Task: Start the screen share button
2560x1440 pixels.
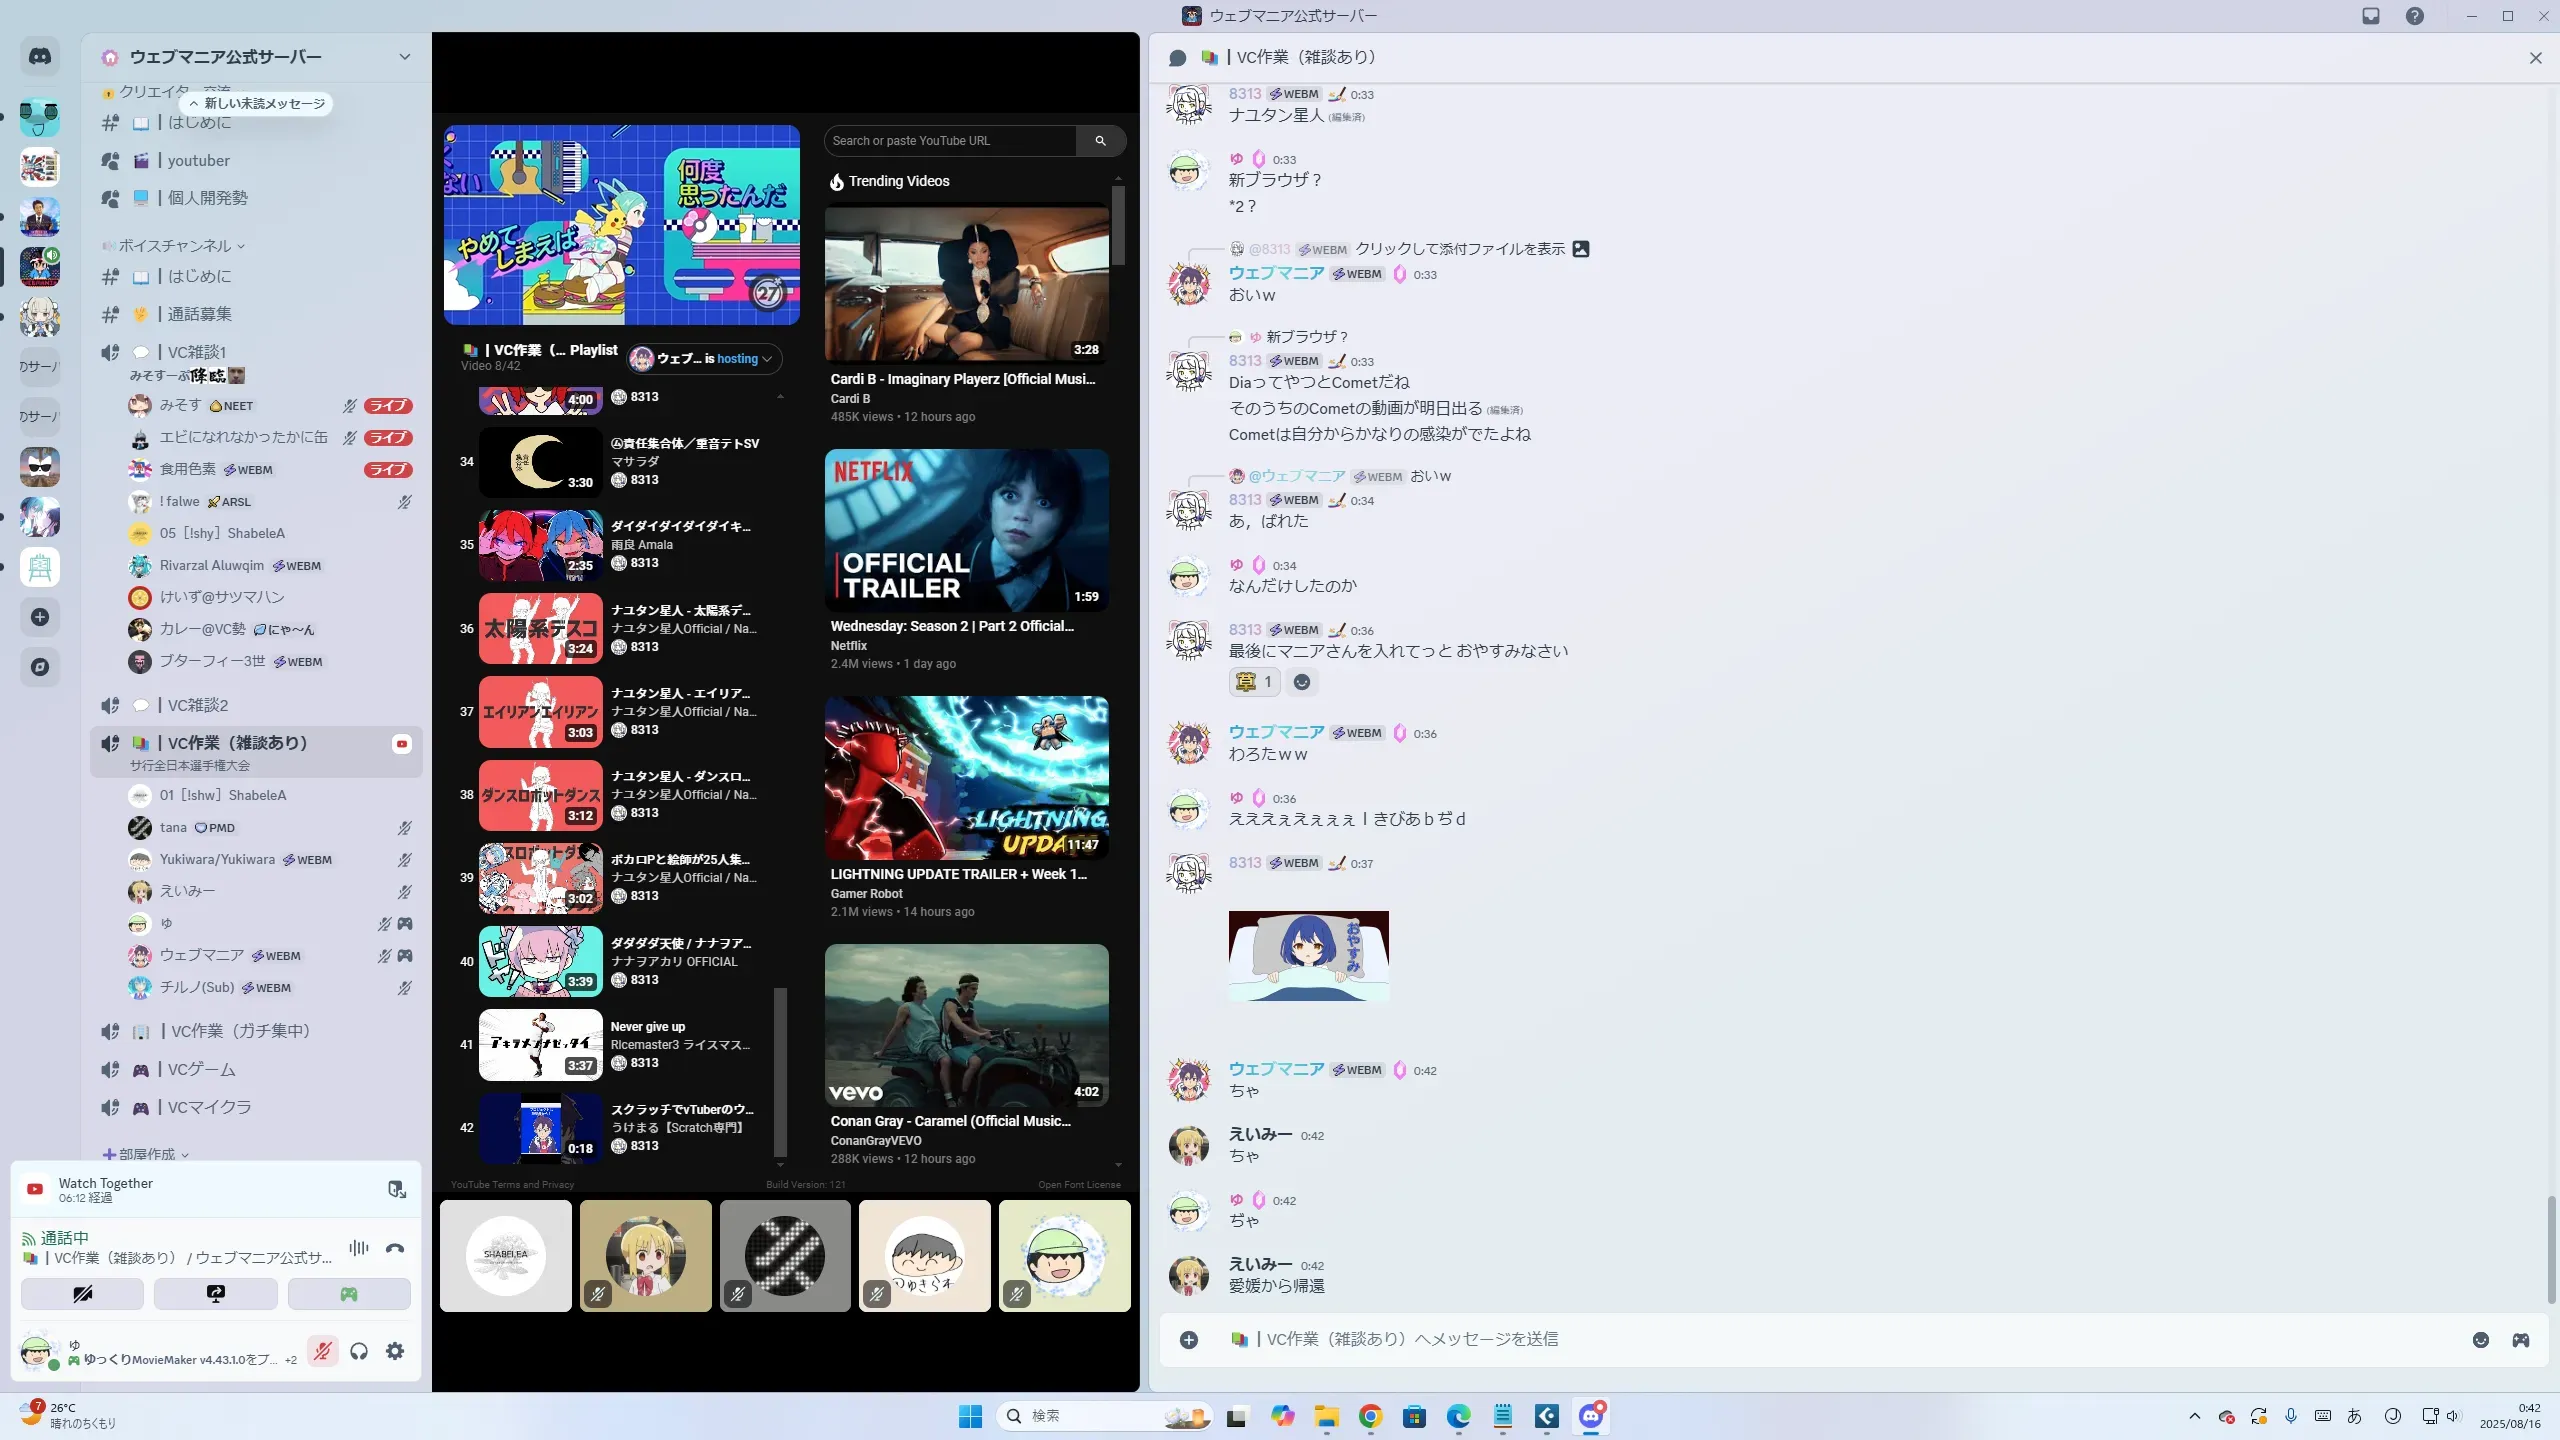Action: coord(215,1293)
